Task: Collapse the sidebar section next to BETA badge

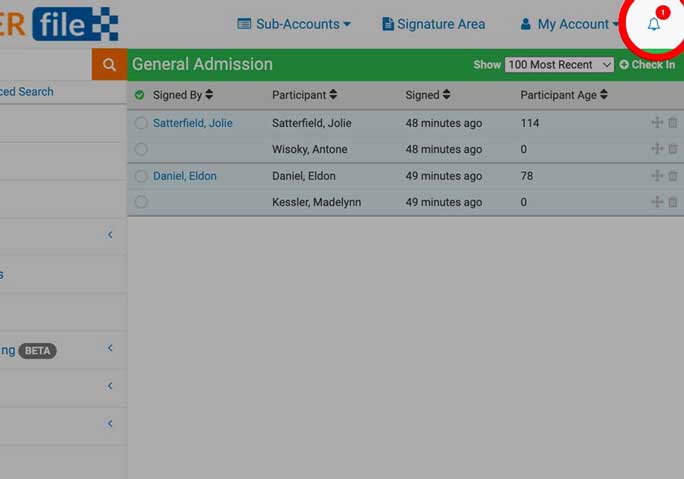Action: (x=110, y=349)
